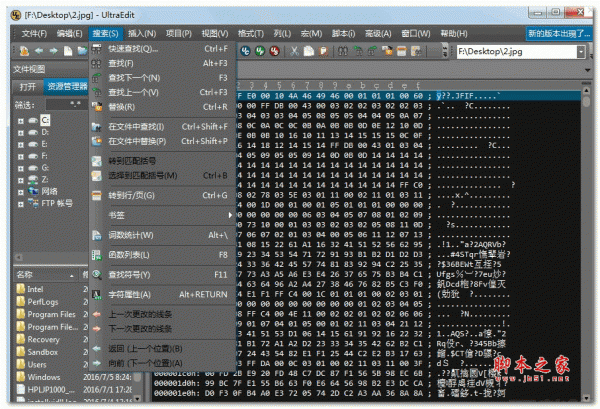600x409 pixels.
Task: Select the Users folder
Action: 37,365
